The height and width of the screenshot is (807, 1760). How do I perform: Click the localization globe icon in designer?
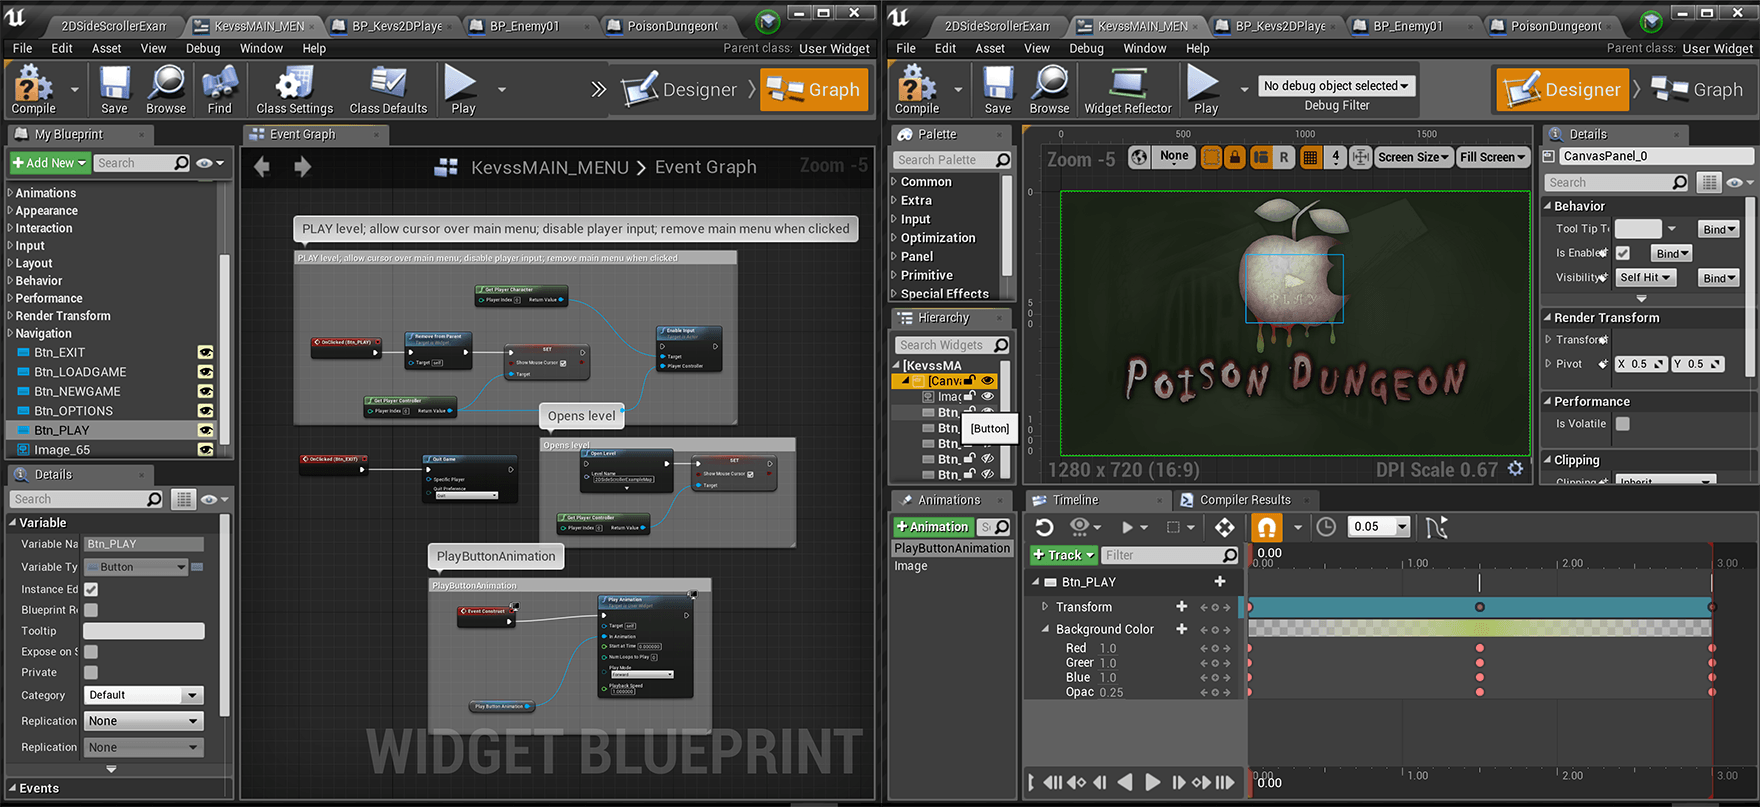point(1139,157)
